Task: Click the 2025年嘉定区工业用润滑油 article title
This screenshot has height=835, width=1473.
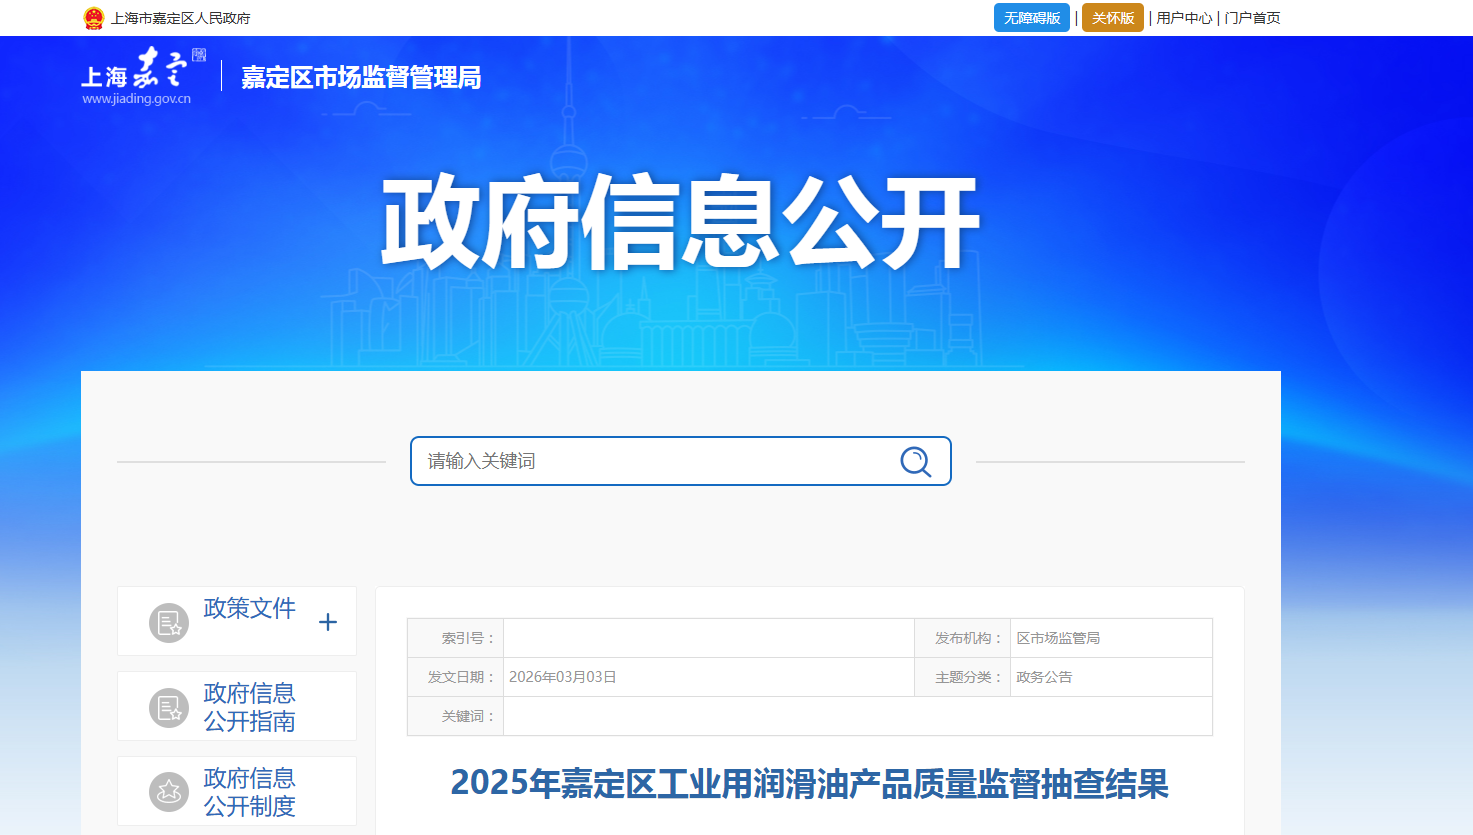Action: (809, 783)
